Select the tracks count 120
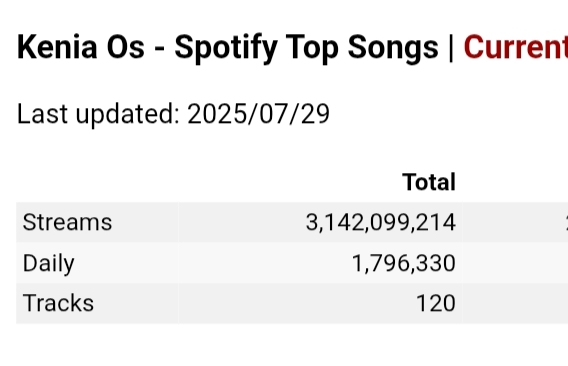This screenshot has width=568, height=366. [436, 303]
